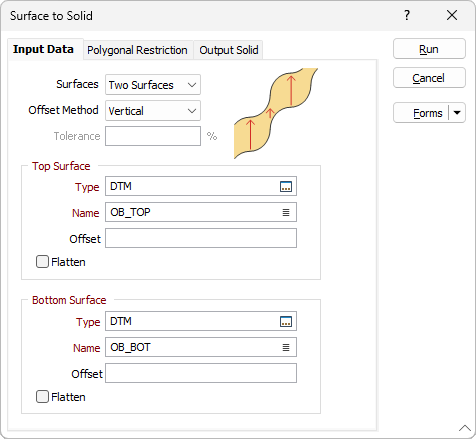Screen dimensions: 476x439
Task: Switch to the Output Solid tab
Action: pyautogui.click(x=229, y=50)
